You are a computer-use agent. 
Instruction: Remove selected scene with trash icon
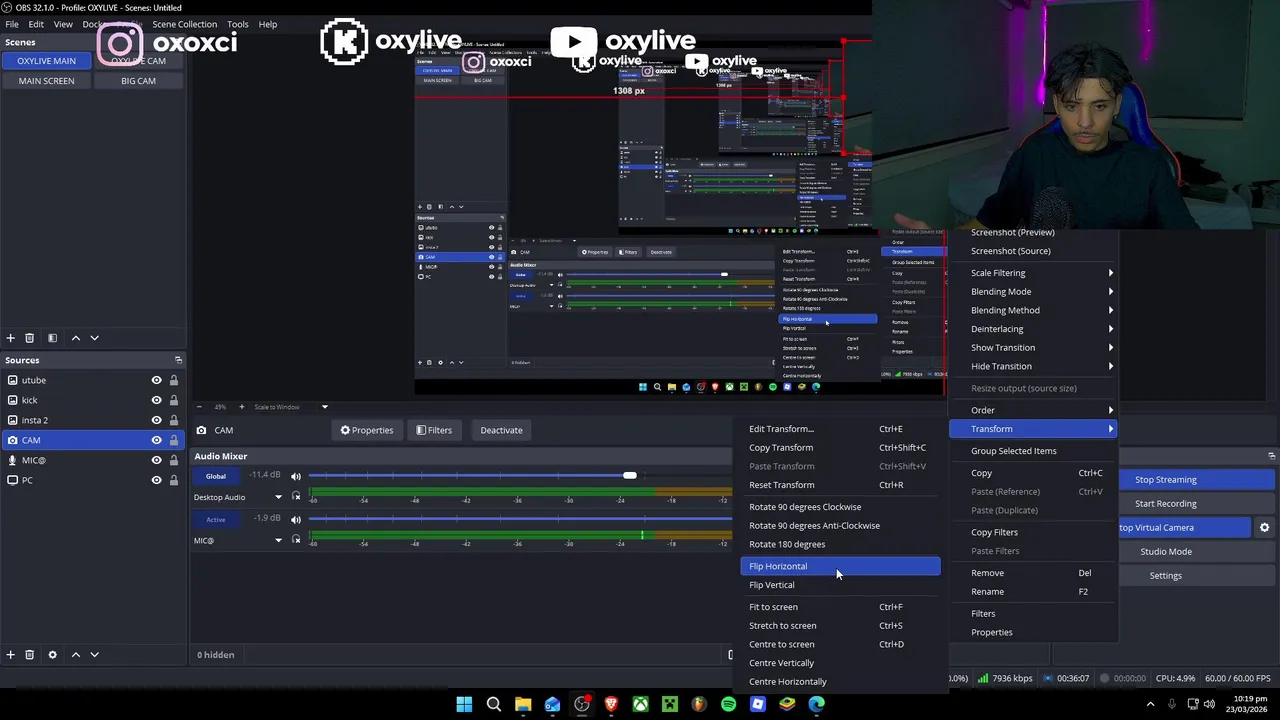click(30, 338)
